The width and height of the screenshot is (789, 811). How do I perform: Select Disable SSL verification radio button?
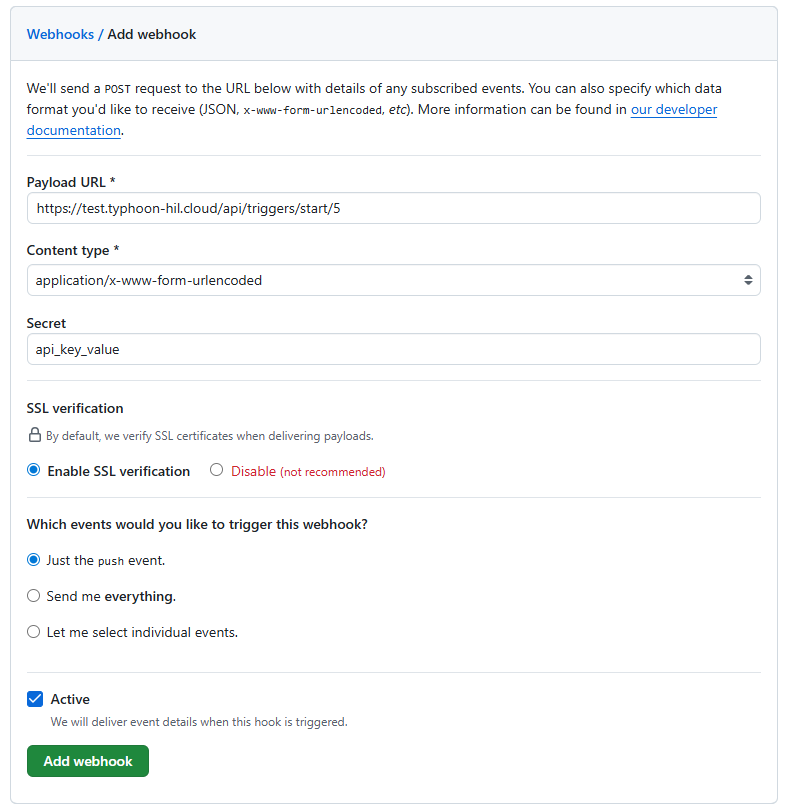point(216,470)
